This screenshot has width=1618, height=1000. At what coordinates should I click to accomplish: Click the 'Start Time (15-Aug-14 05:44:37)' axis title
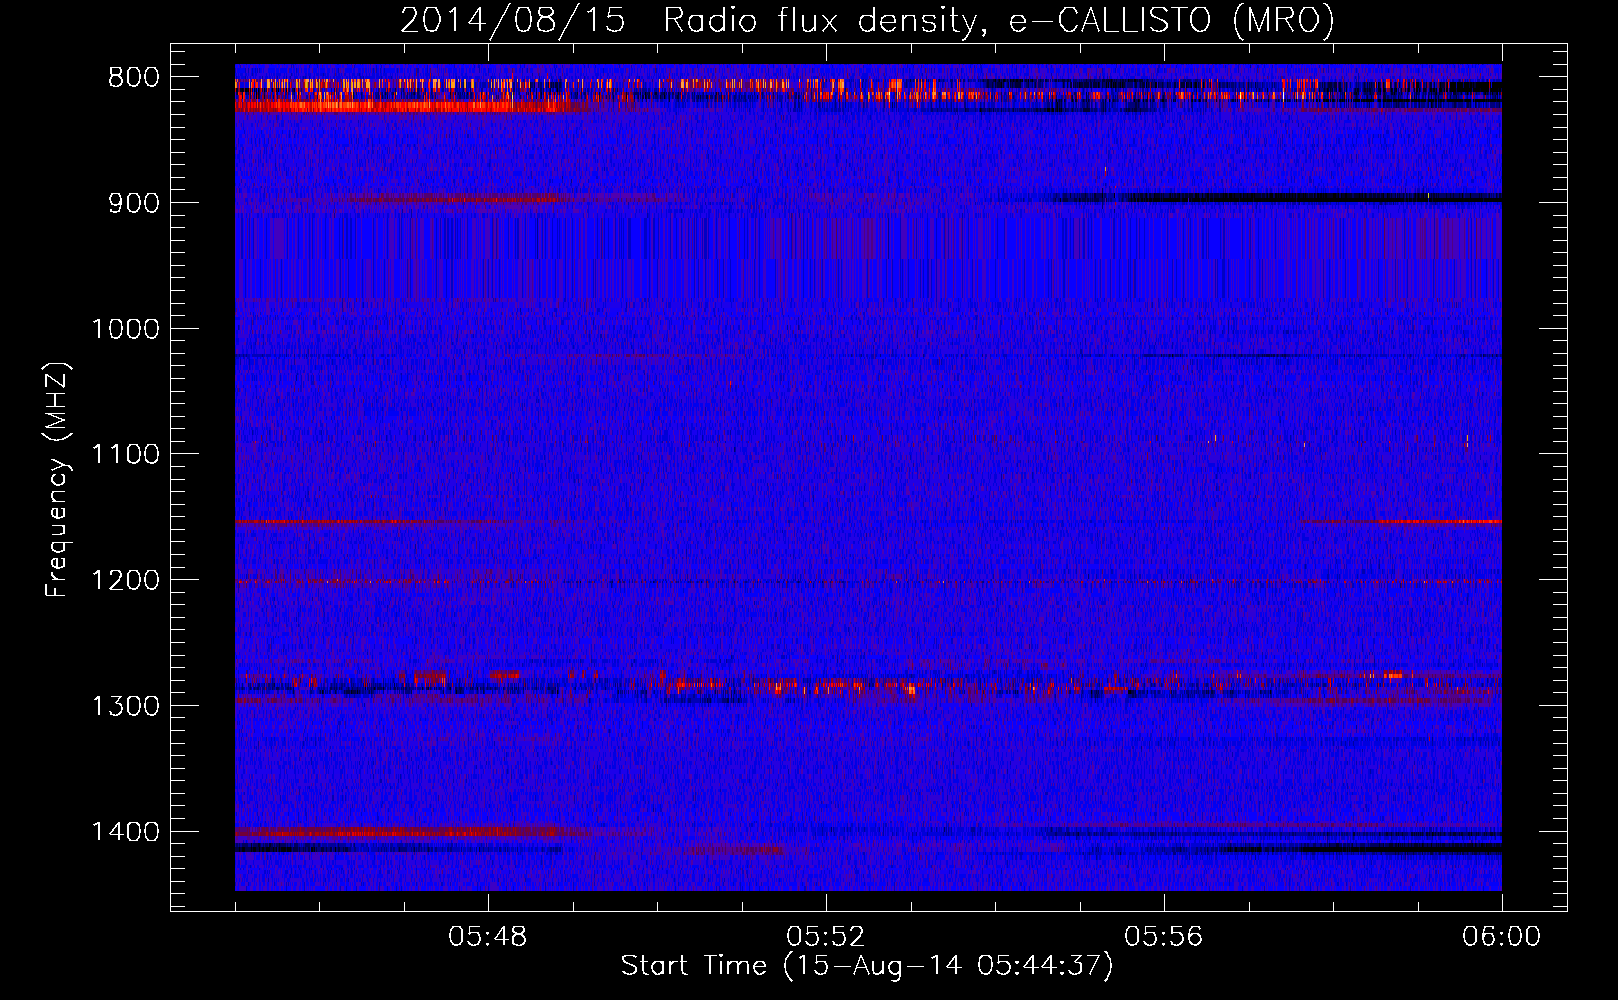(867, 966)
